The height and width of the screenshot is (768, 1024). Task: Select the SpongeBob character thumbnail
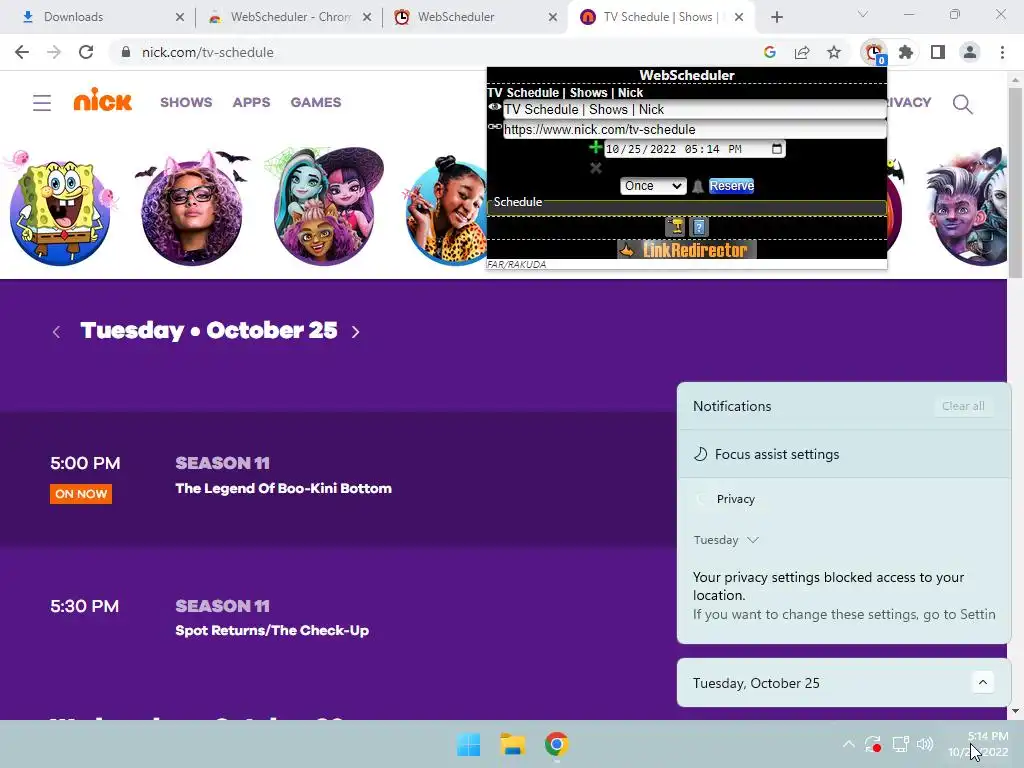pyautogui.click(x=60, y=209)
